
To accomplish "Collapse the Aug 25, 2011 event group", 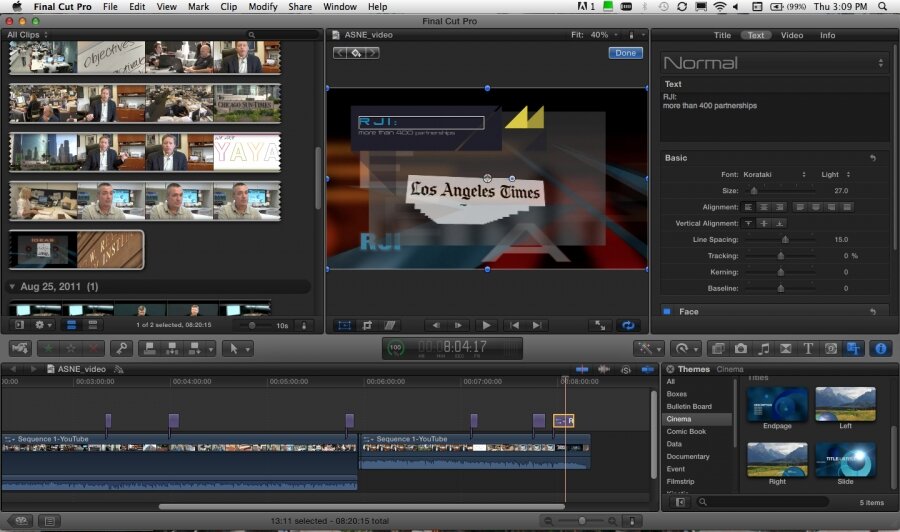I will pyautogui.click(x=12, y=286).
